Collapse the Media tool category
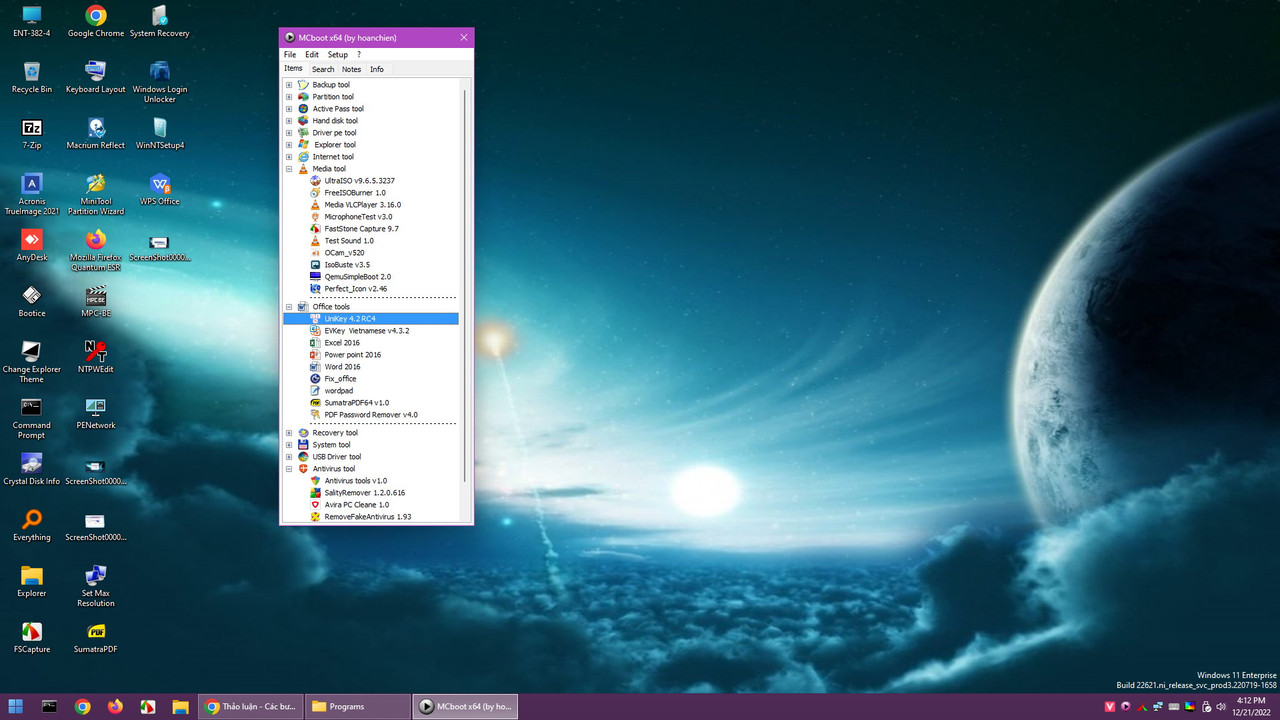Image resolution: width=1280 pixels, height=720 pixels. [289, 168]
